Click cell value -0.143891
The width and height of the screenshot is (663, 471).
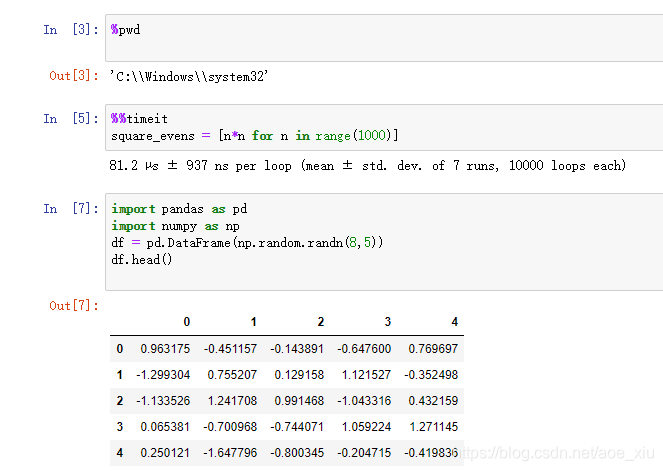(297, 349)
